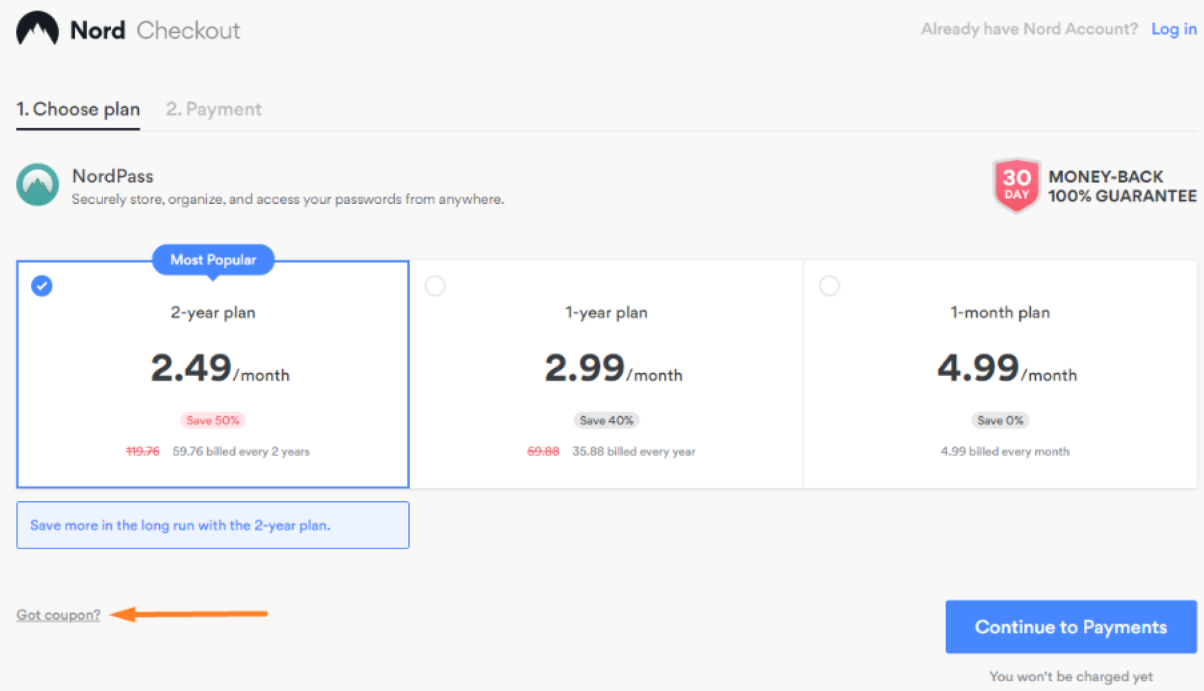The width and height of the screenshot is (1204, 691).
Task: Click the crossed-out 59.88 price
Action: 543,452
